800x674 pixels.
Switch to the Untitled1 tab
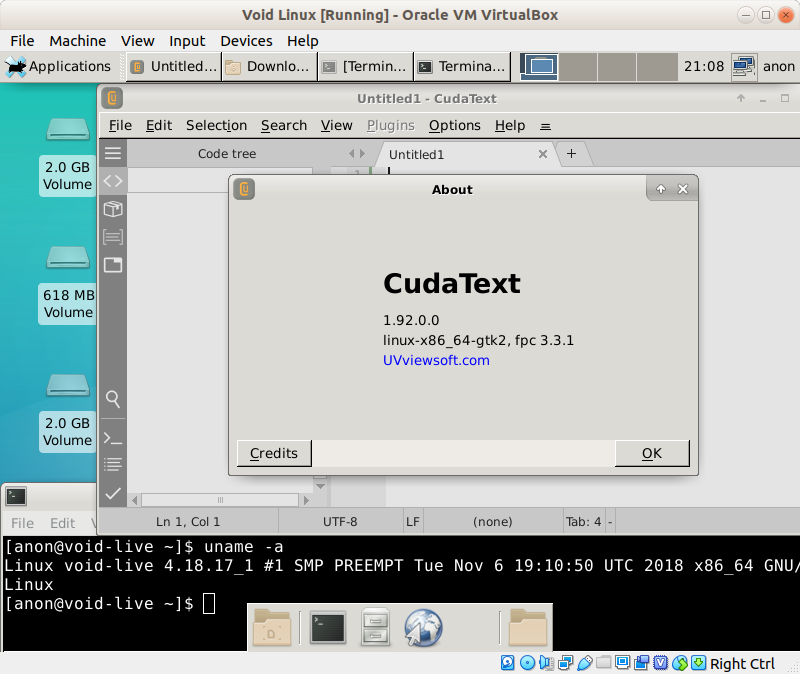tap(416, 154)
